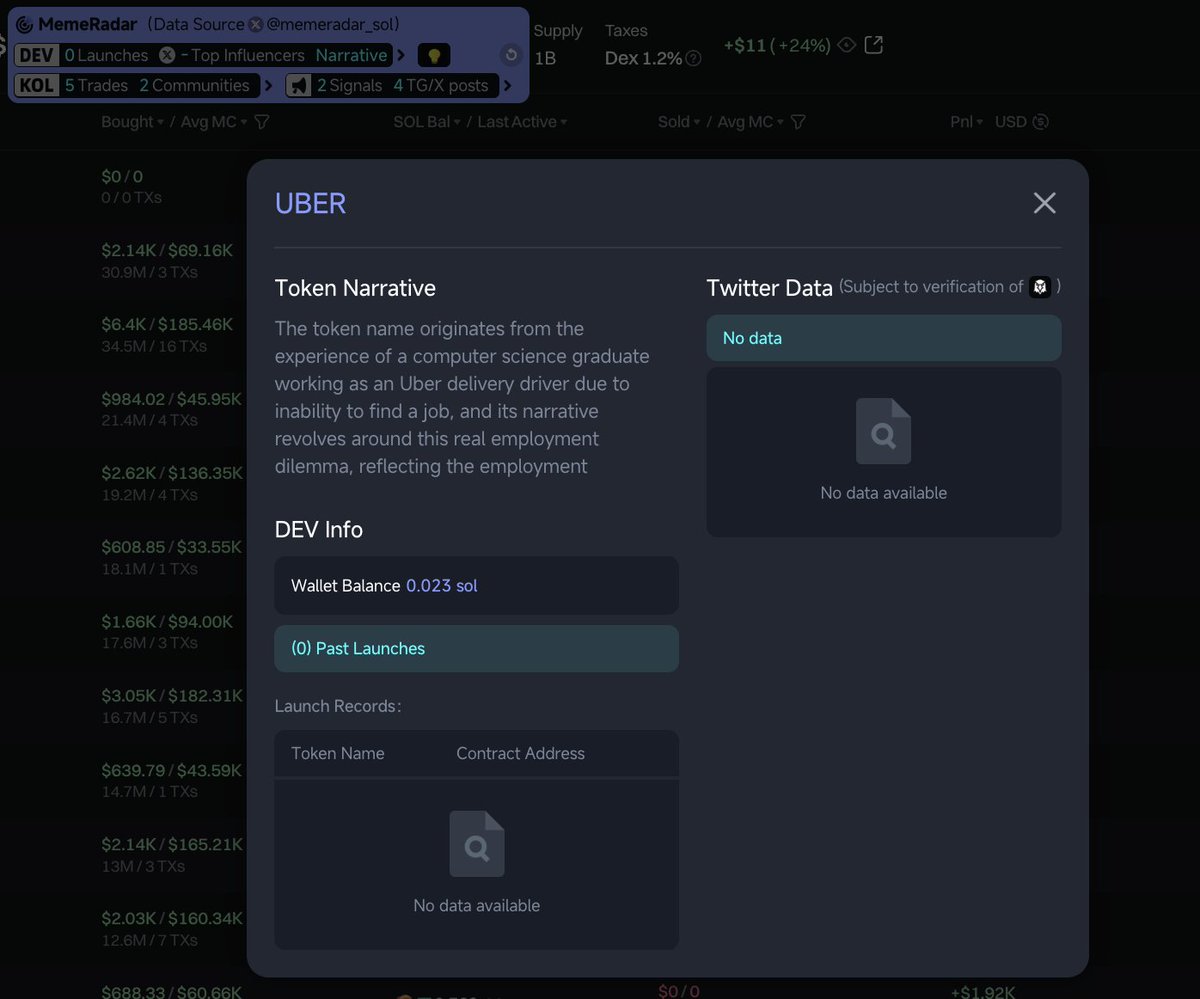This screenshot has height=999, width=1200.
Task: Click the megaphone signals icon
Action: (x=298, y=86)
